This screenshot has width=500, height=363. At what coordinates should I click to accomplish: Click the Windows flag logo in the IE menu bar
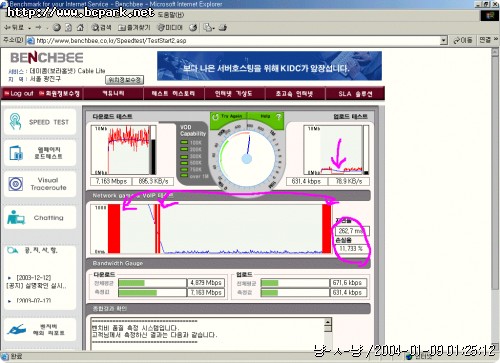coord(490,15)
